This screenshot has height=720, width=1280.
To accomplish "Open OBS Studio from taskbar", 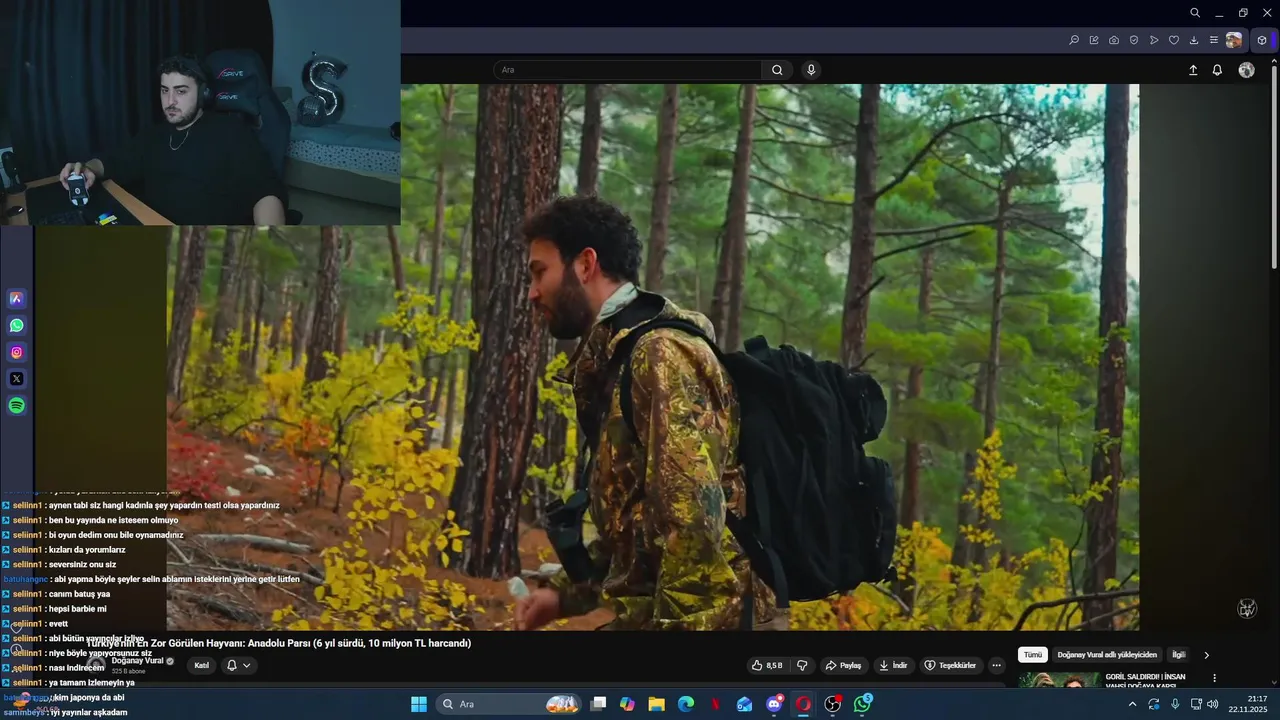I will coord(833,704).
